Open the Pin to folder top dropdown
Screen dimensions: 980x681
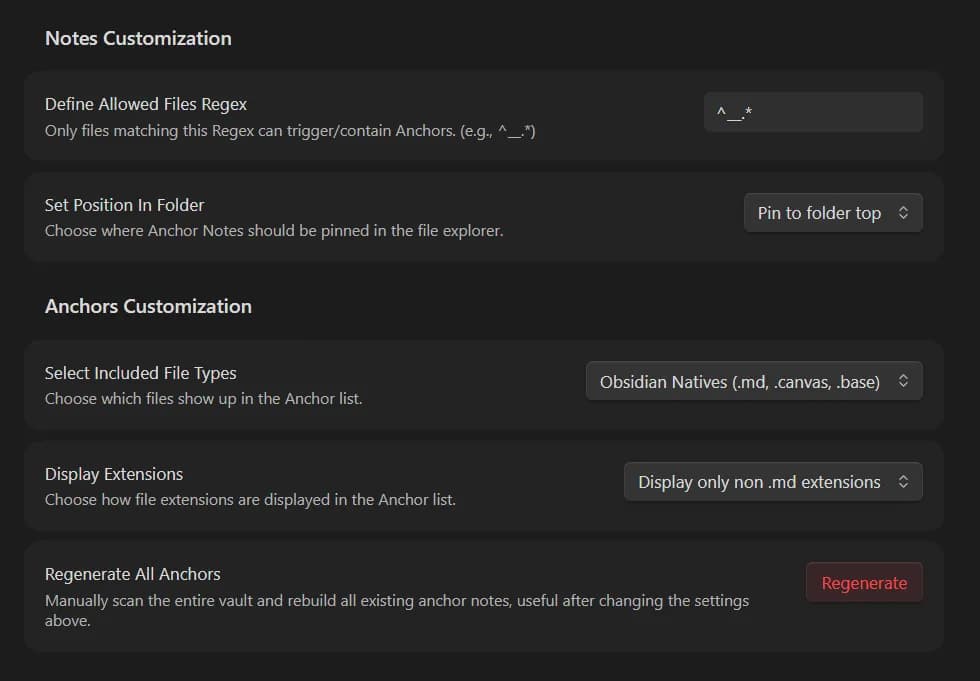(833, 213)
